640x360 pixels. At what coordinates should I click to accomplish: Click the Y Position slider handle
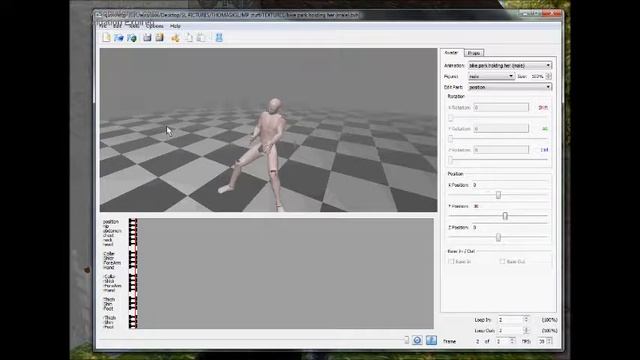505,216
